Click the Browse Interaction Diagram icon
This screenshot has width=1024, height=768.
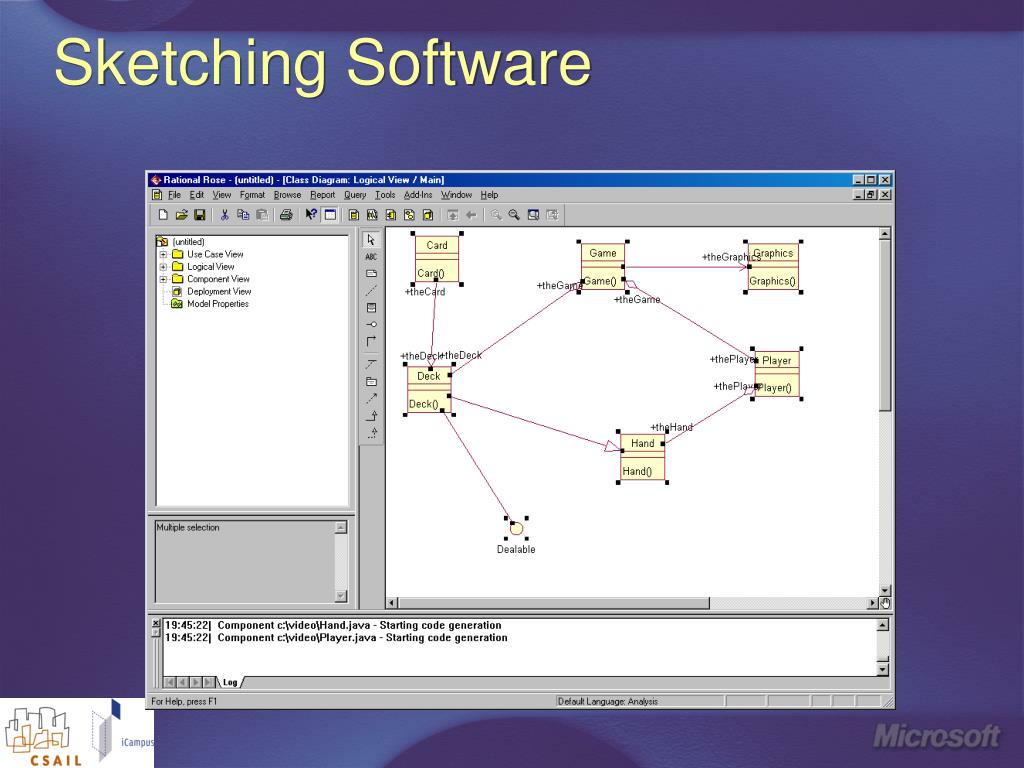point(372,215)
